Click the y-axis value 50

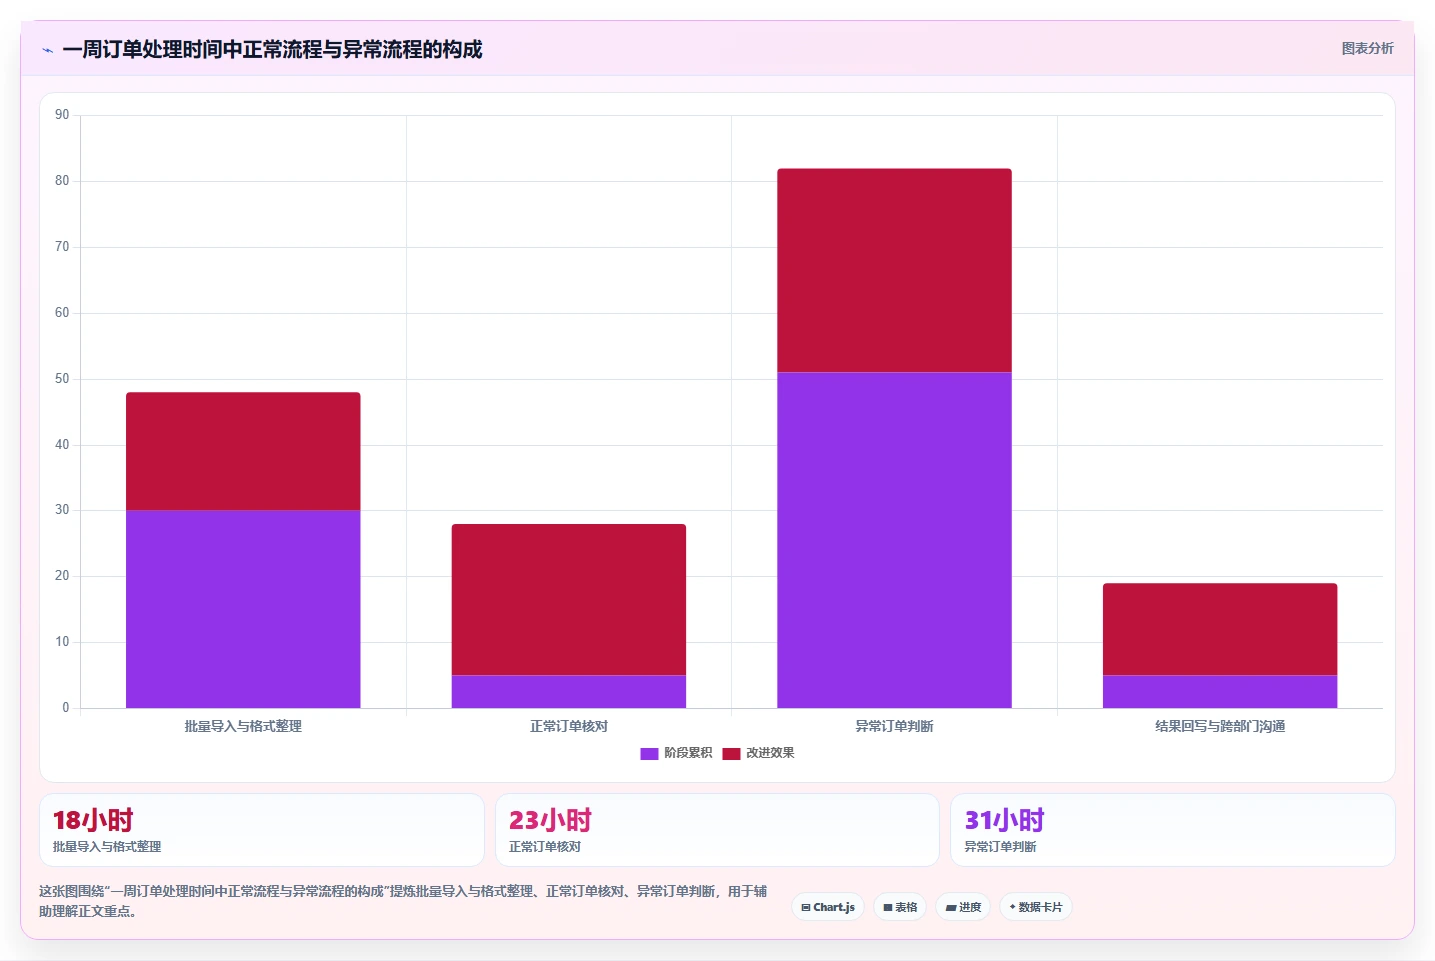pos(62,379)
